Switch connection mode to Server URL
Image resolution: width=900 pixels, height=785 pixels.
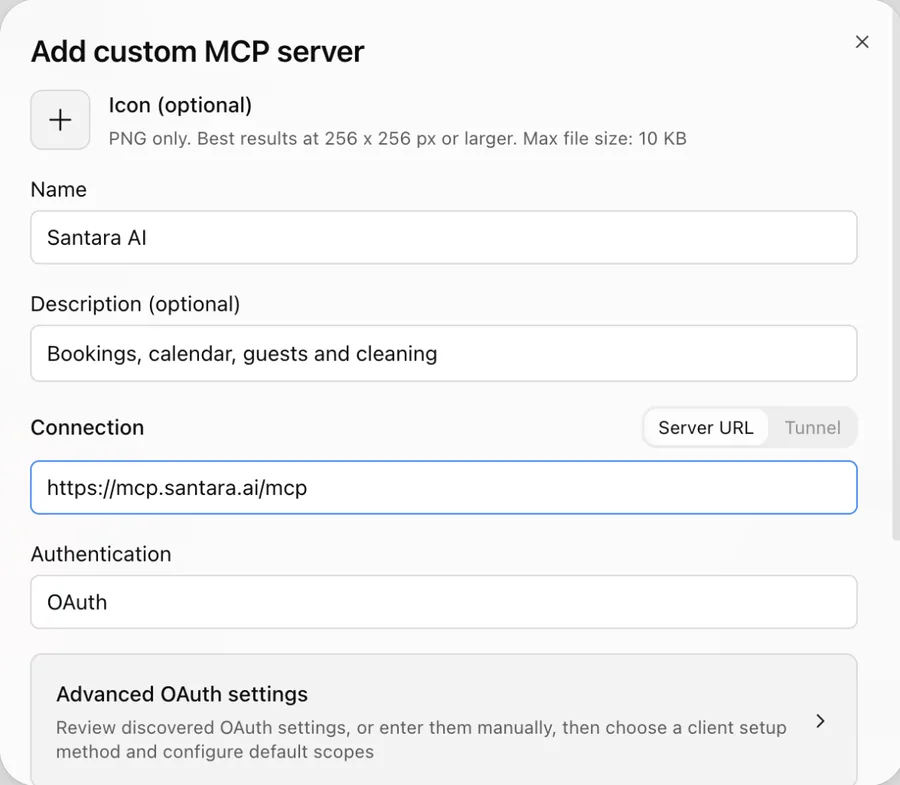coord(705,428)
